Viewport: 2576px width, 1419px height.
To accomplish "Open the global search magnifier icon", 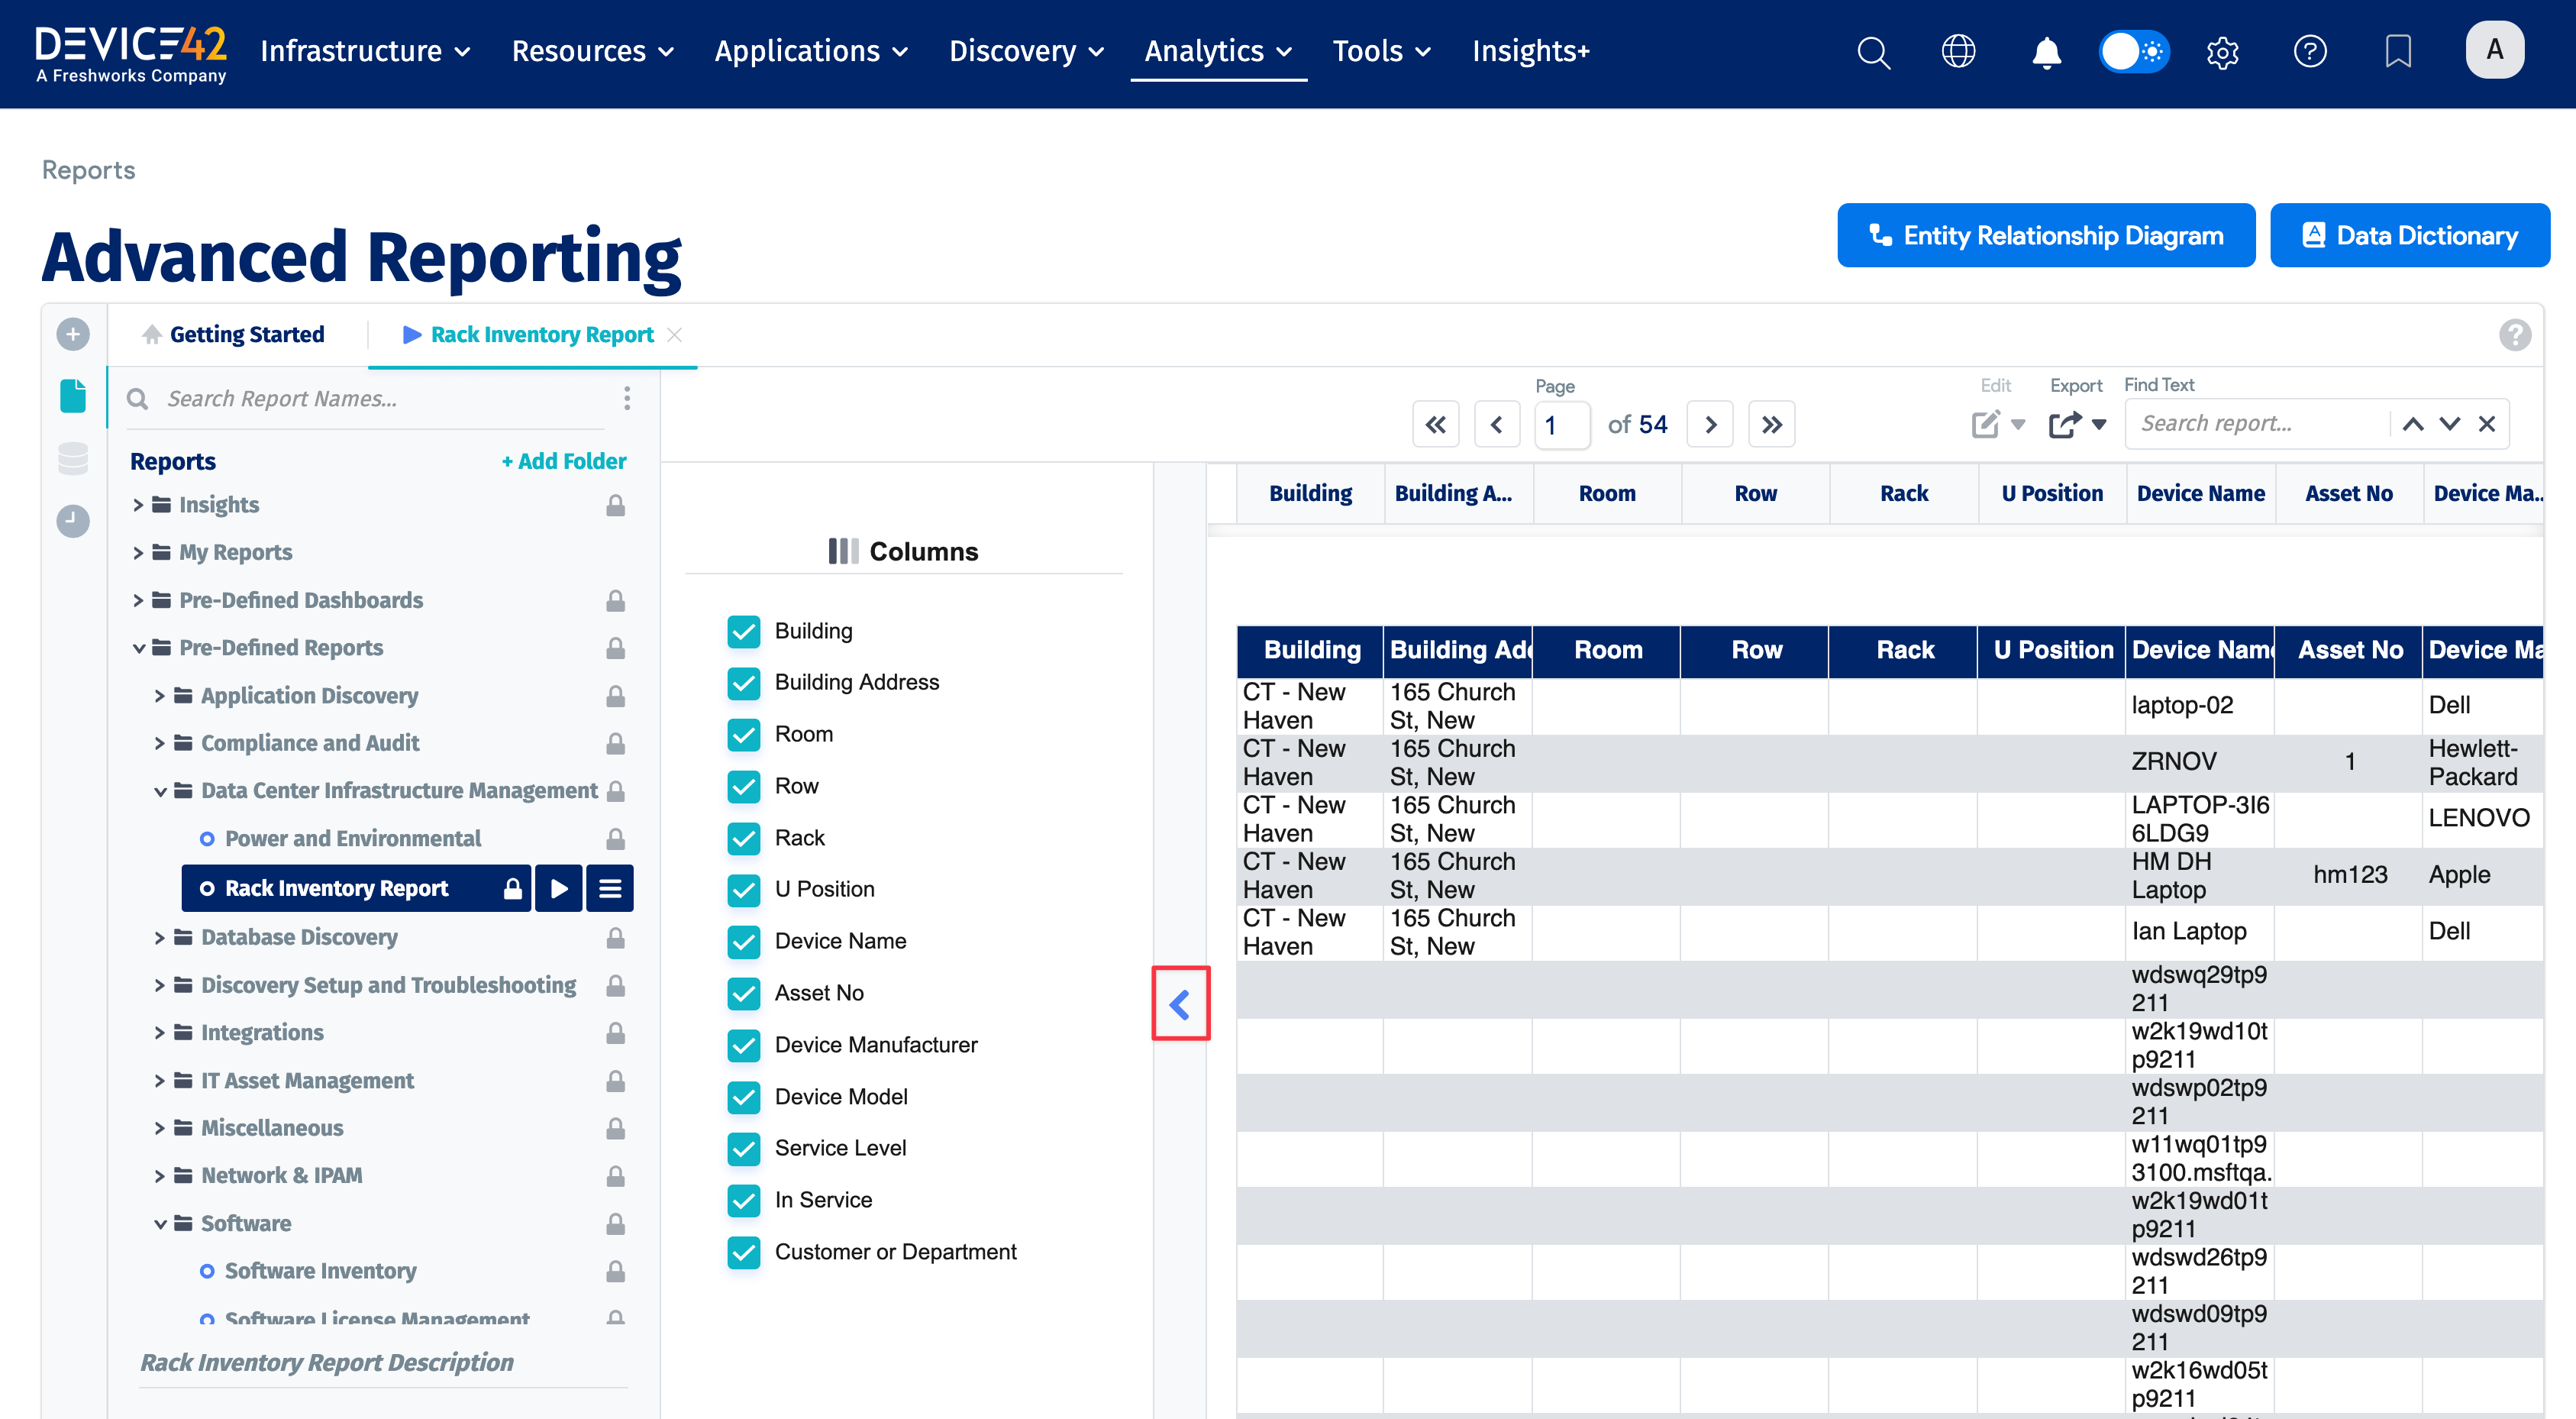I will [1873, 52].
